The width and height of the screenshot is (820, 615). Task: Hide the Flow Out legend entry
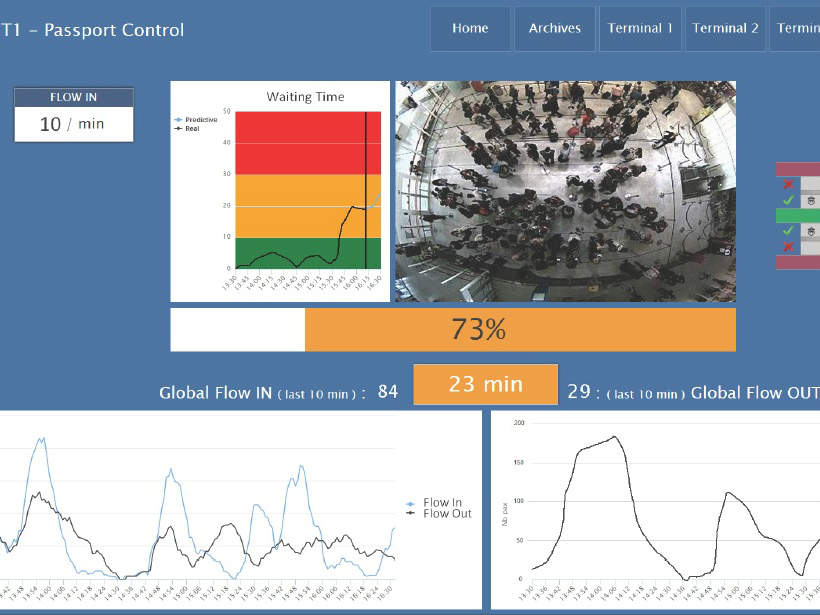click(x=443, y=514)
